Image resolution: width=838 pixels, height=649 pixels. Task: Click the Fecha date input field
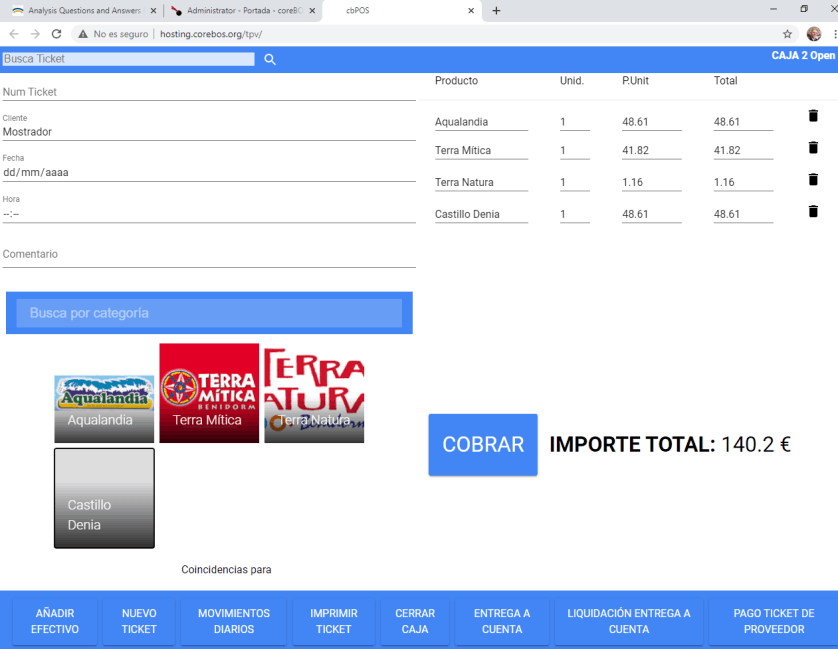click(209, 172)
